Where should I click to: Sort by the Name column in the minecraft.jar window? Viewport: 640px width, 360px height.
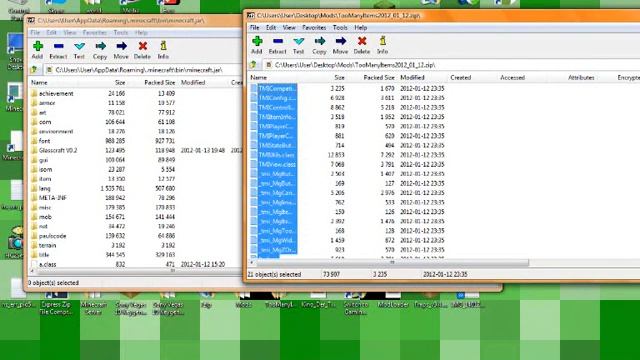tap(39, 82)
